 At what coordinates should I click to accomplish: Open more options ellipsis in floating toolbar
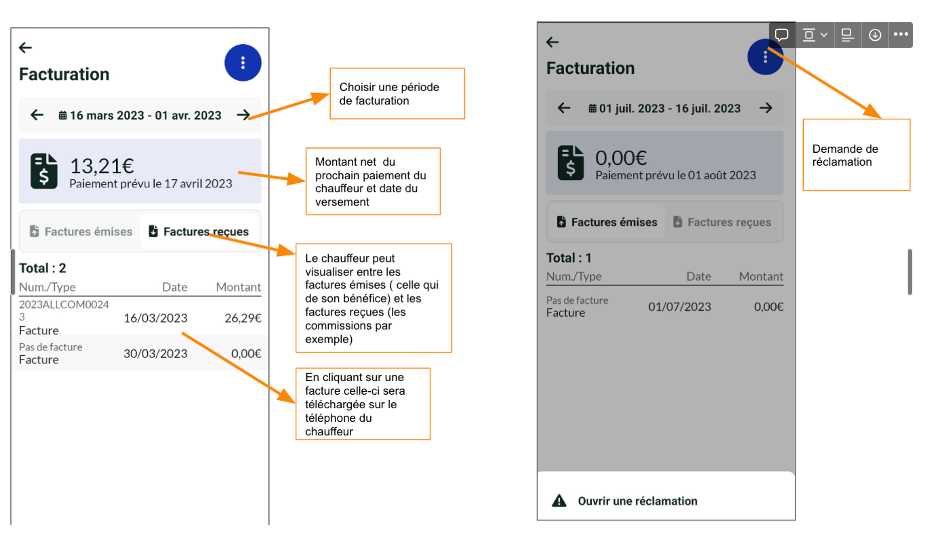(x=901, y=35)
